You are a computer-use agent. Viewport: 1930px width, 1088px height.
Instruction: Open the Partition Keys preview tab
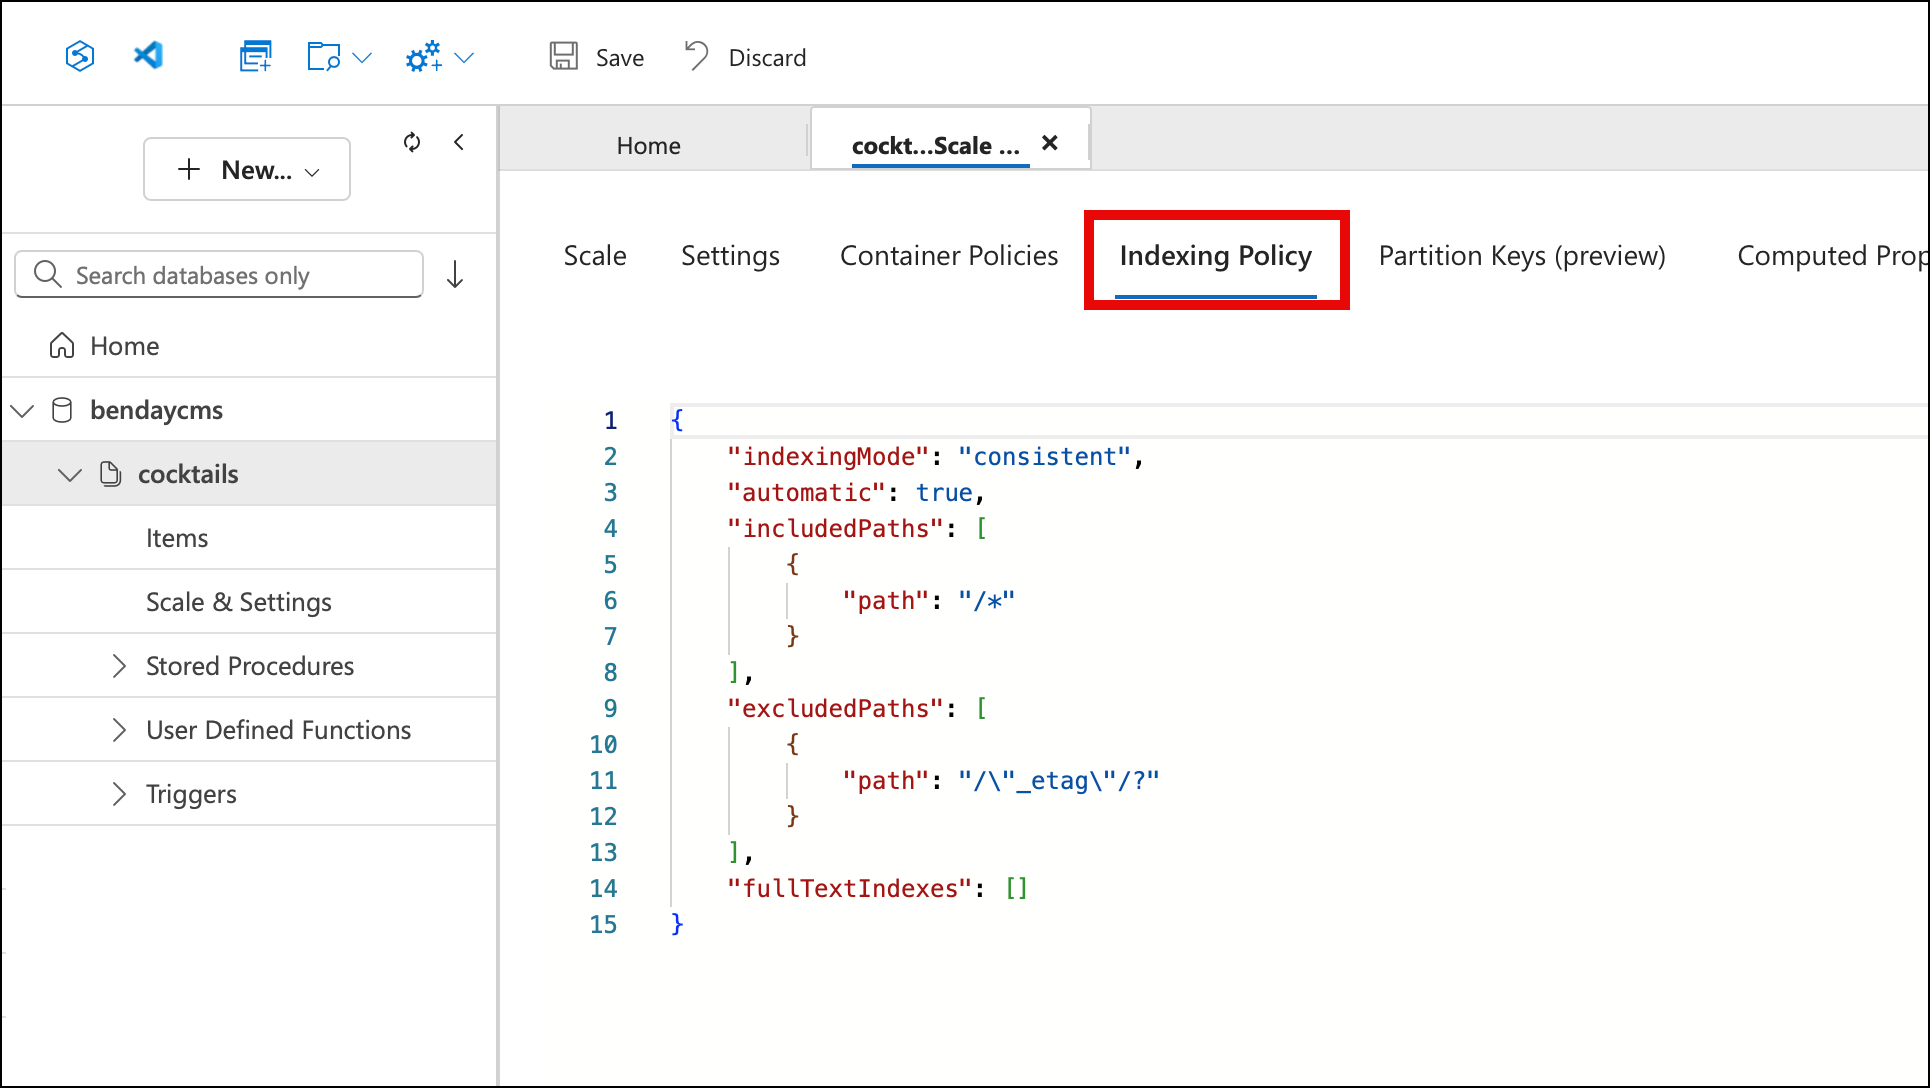point(1521,256)
